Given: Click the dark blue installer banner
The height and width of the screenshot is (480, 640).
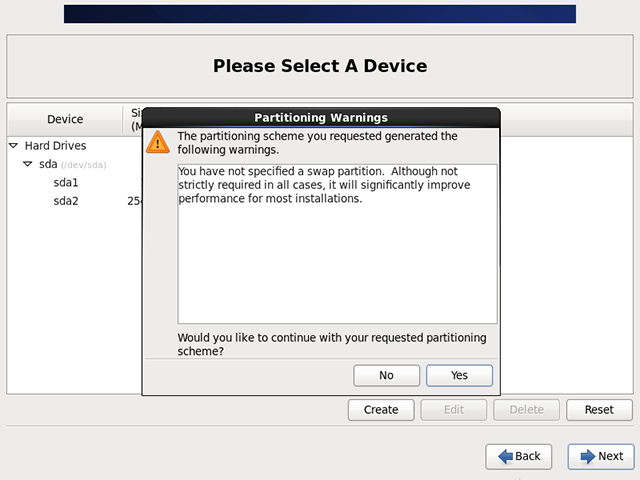Looking at the screenshot, I should tap(320, 14).
